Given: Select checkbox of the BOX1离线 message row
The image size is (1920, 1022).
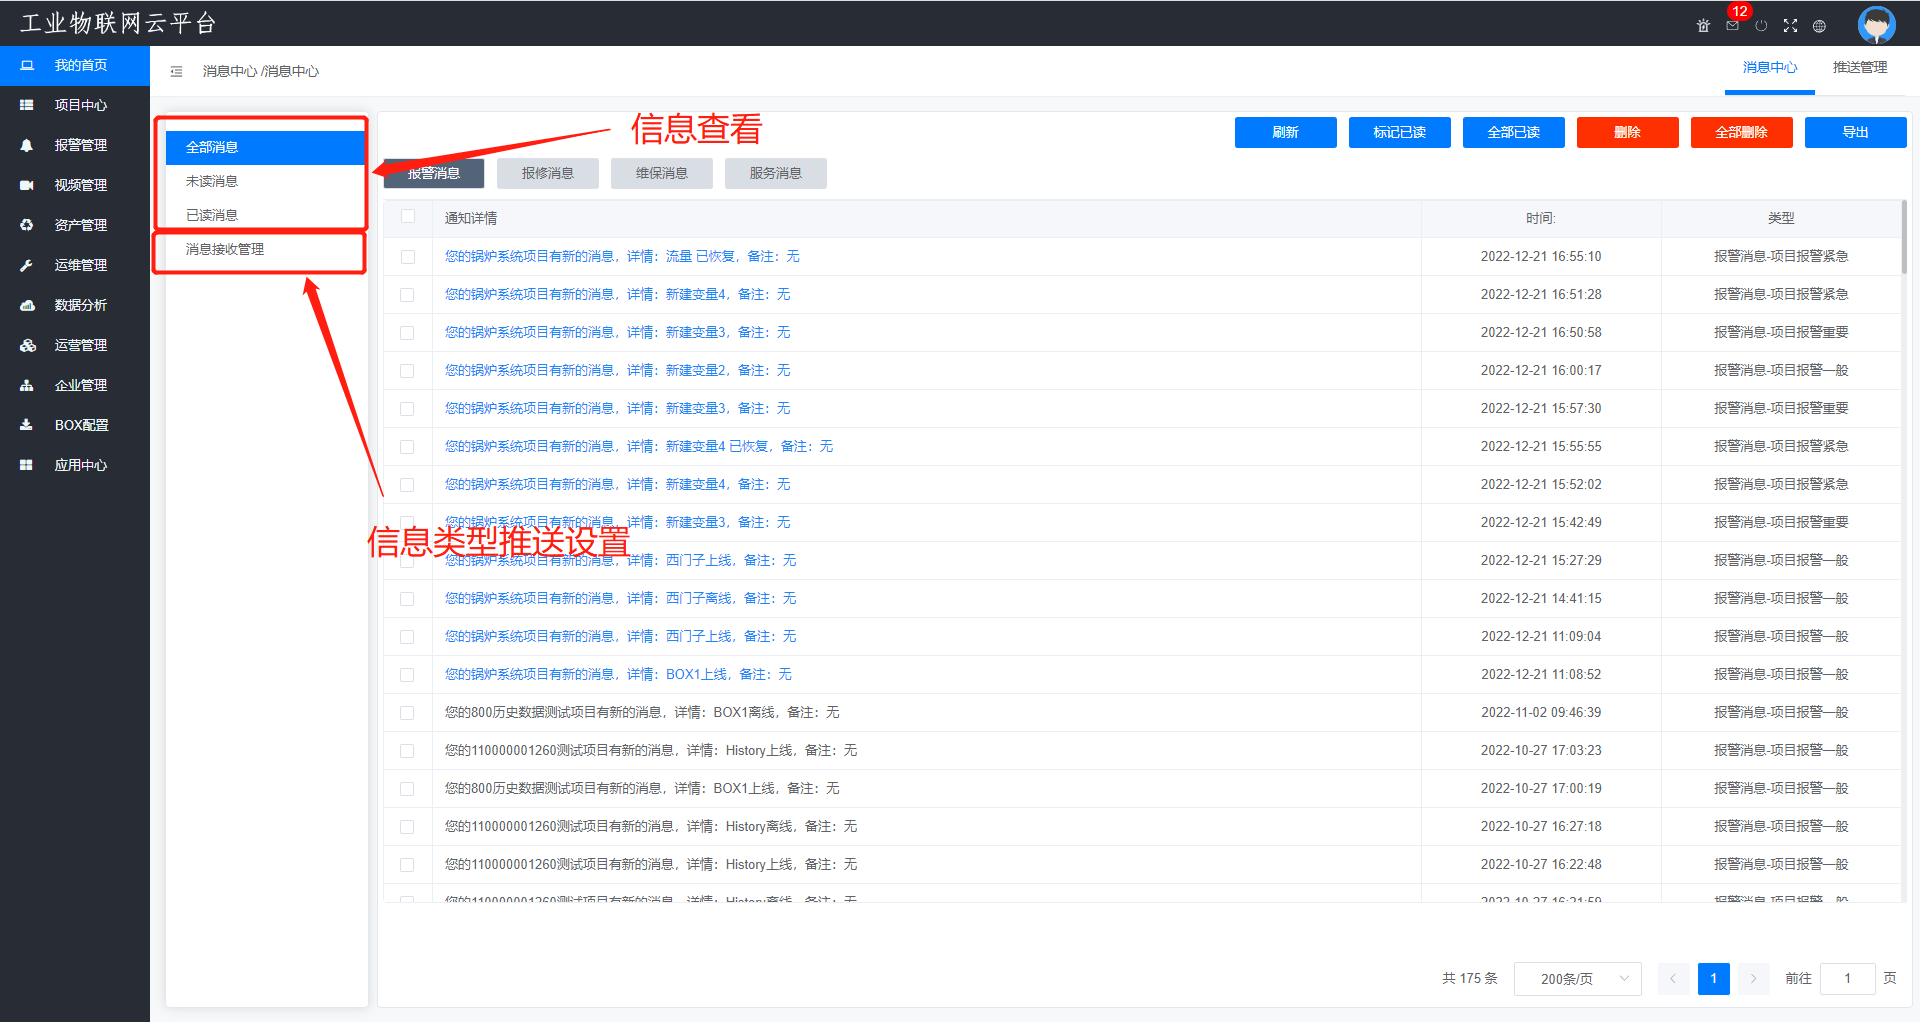Looking at the screenshot, I should point(408,713).
